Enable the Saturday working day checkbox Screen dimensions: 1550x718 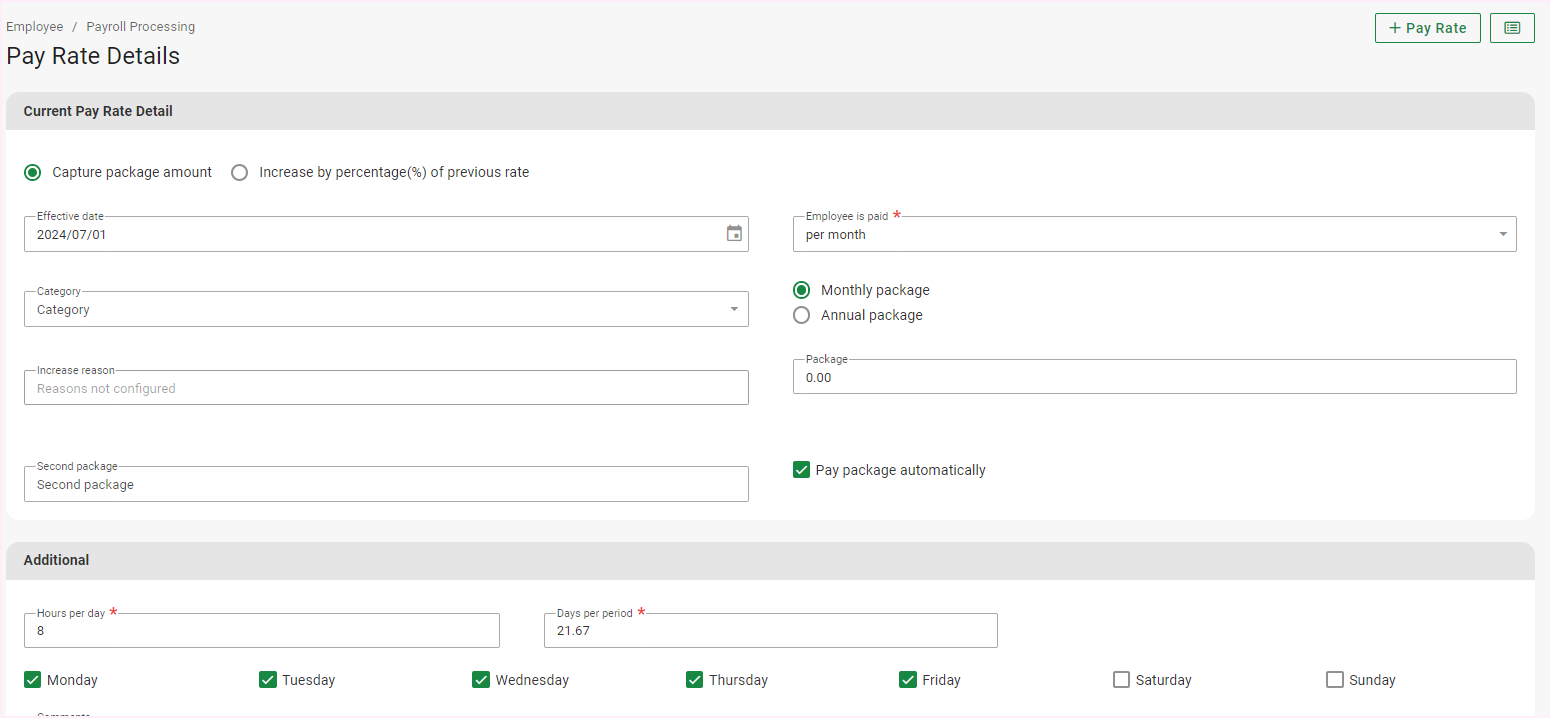[1121, 680]
